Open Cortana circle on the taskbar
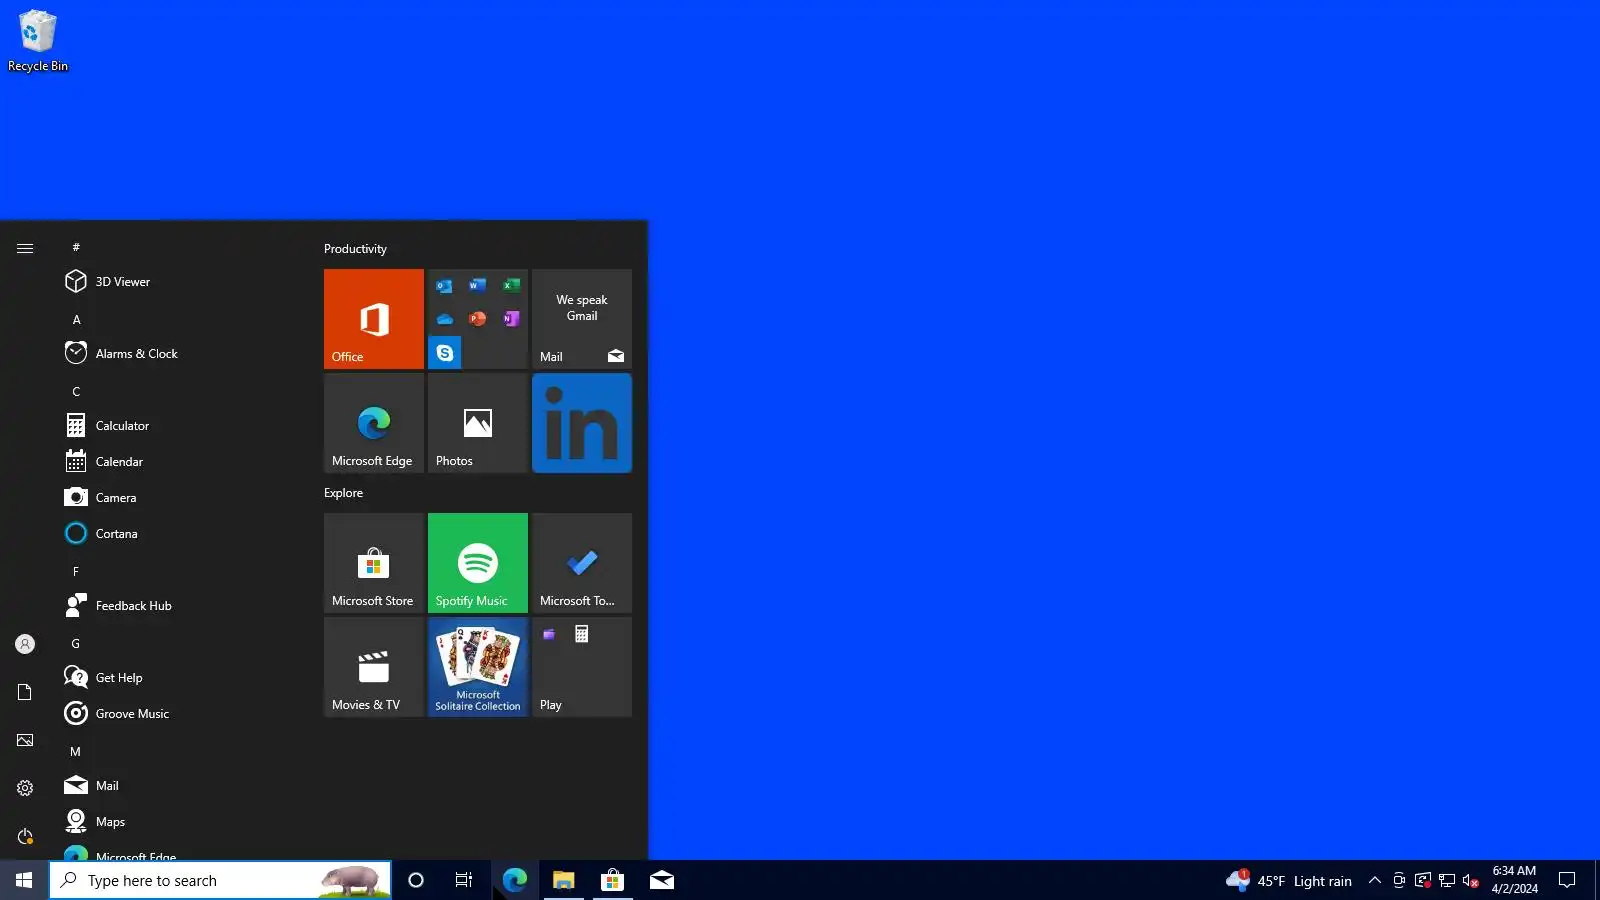Image resolution: width=1600 pixels, height=900 pixels. point(416,880)
